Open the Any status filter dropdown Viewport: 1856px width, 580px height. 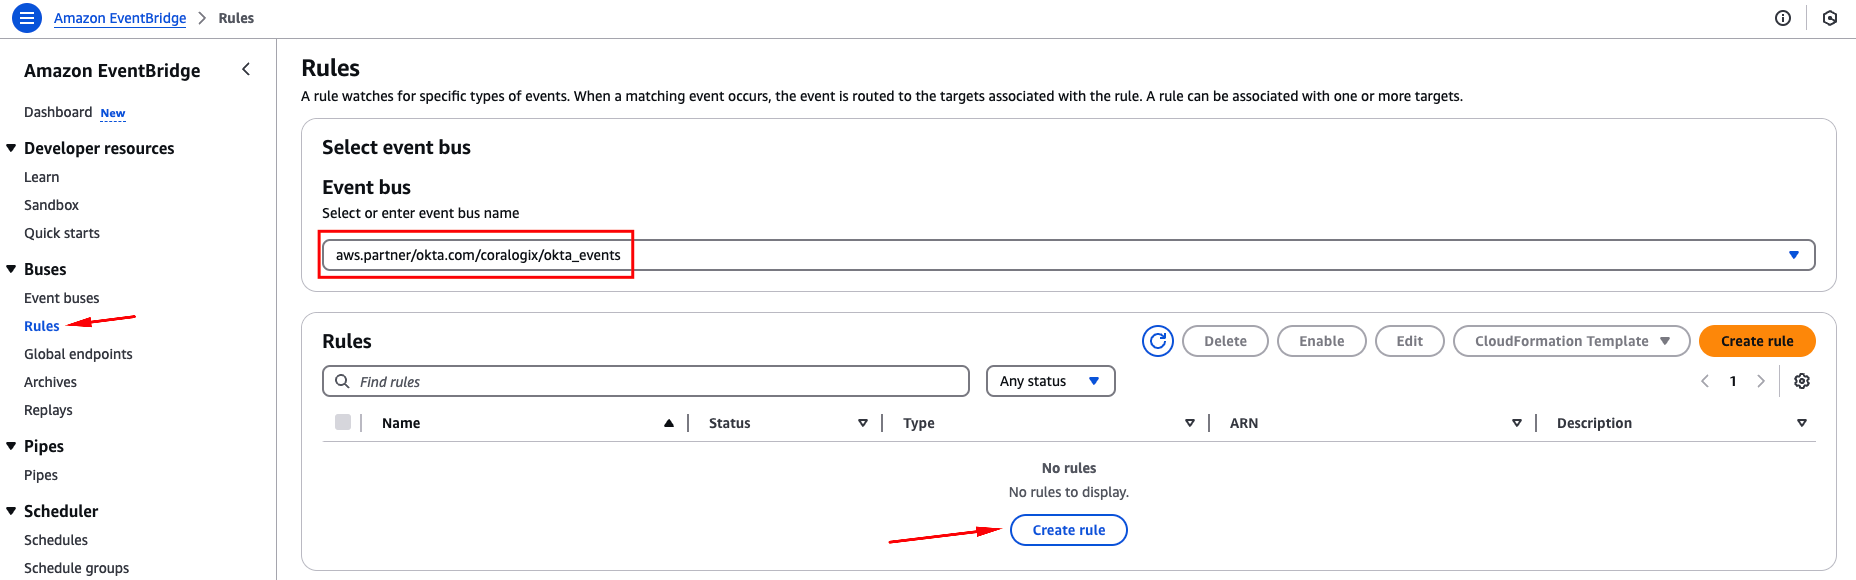[x=1050, y=381]
